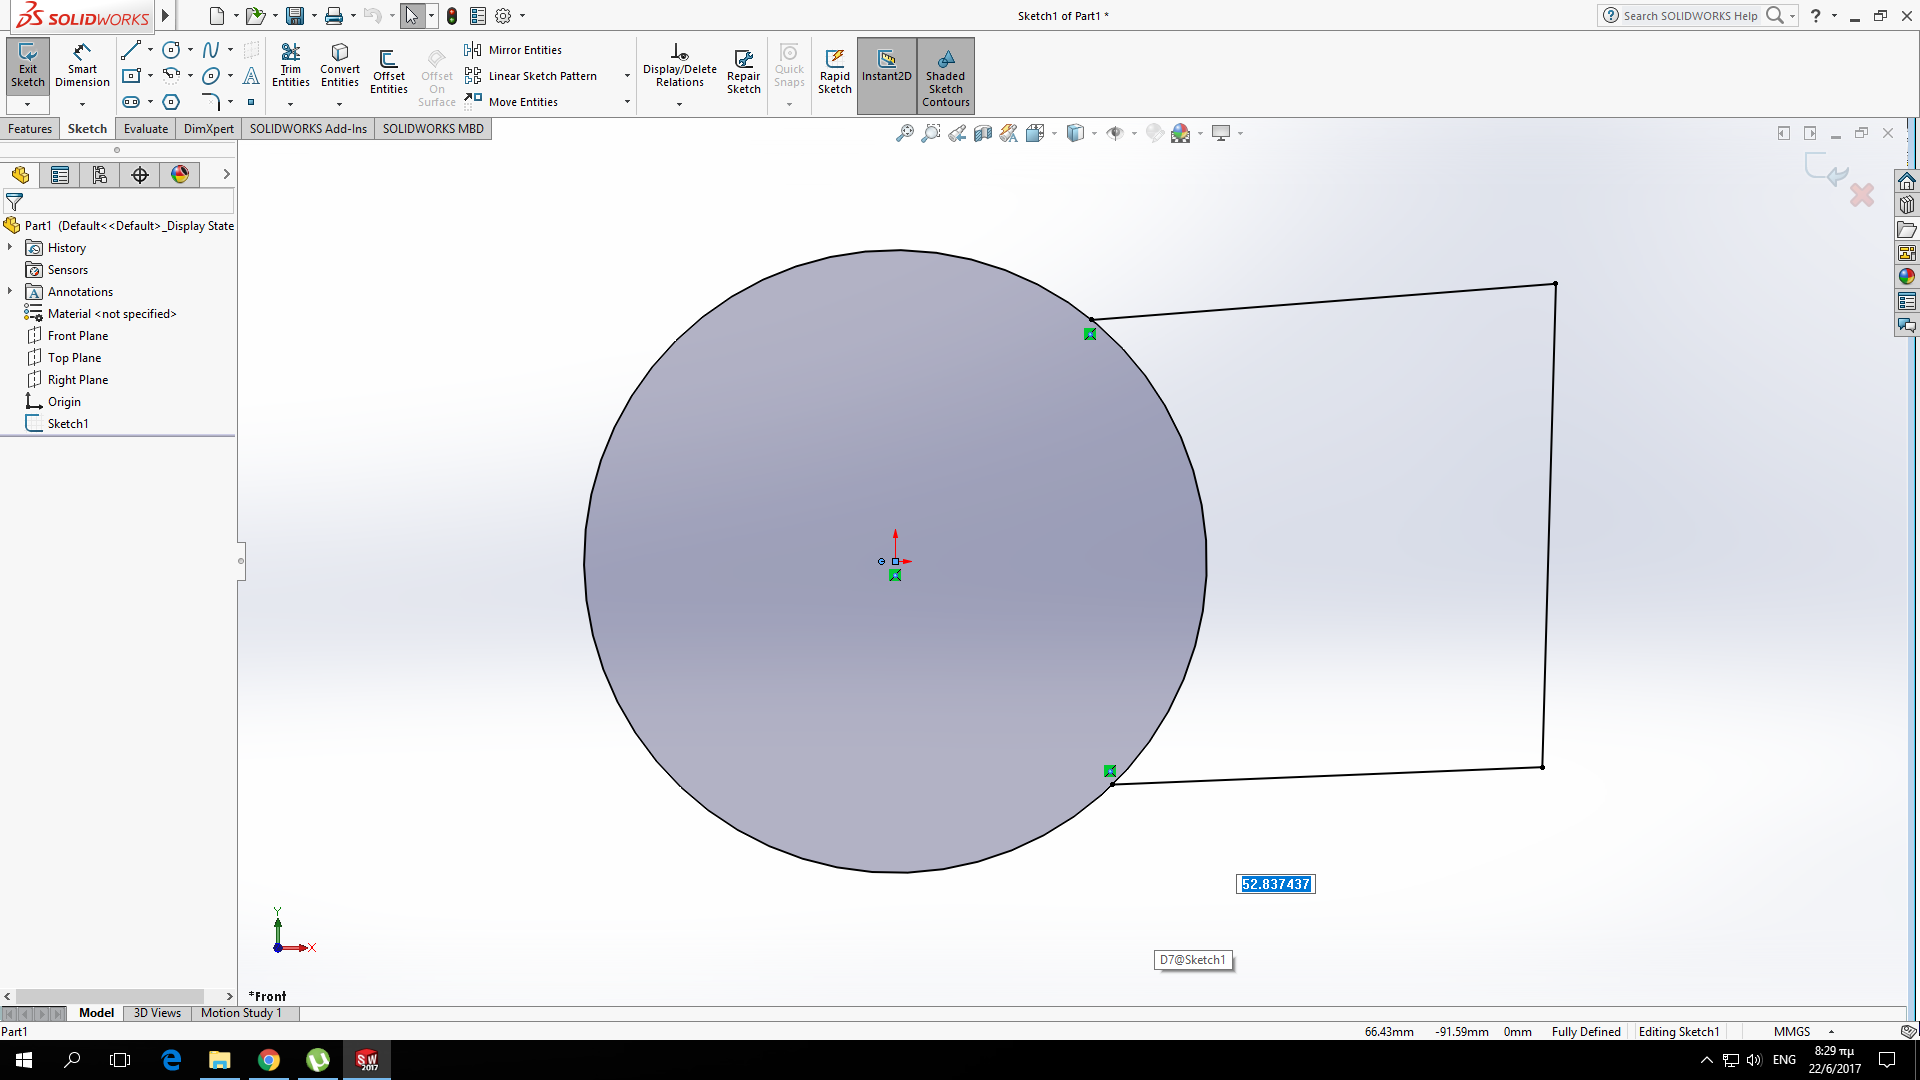This screenshot has width=1920, height=1080.
Task: Expand the Annotations tree node
Action: pyautogui.click(x=10, y=291)
